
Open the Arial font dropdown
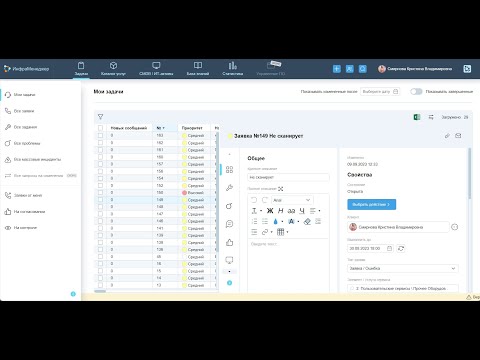(292, 200)
